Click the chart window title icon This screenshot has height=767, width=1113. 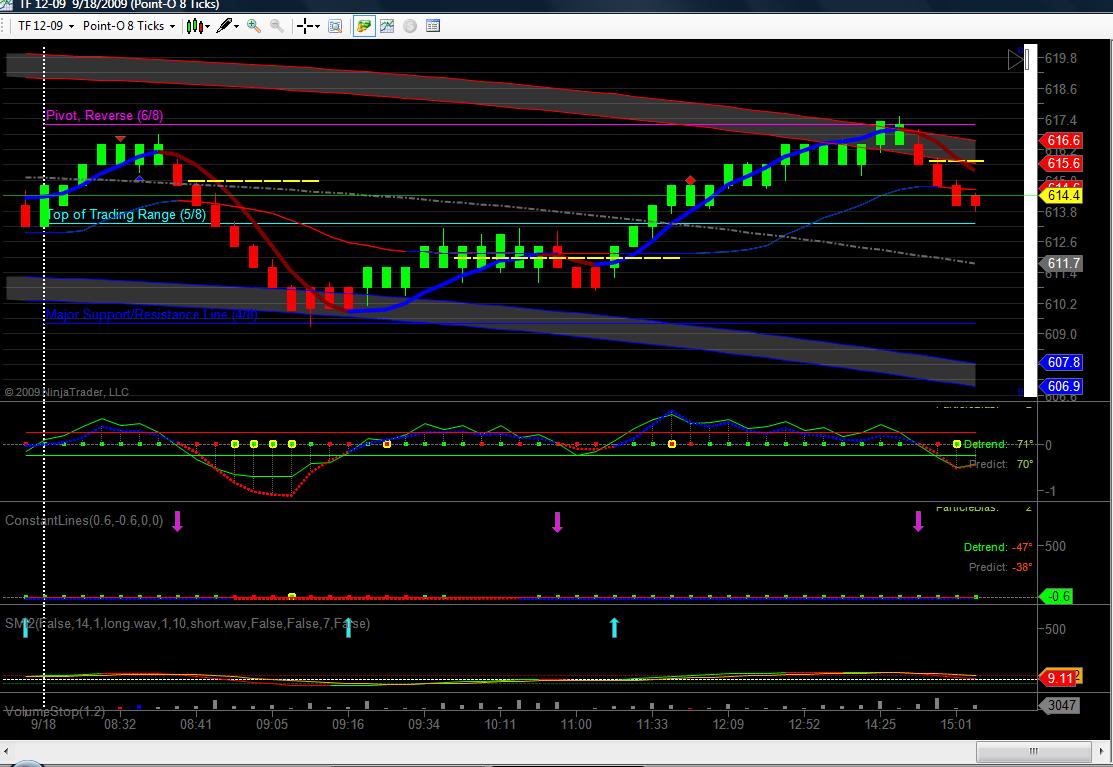6,5
